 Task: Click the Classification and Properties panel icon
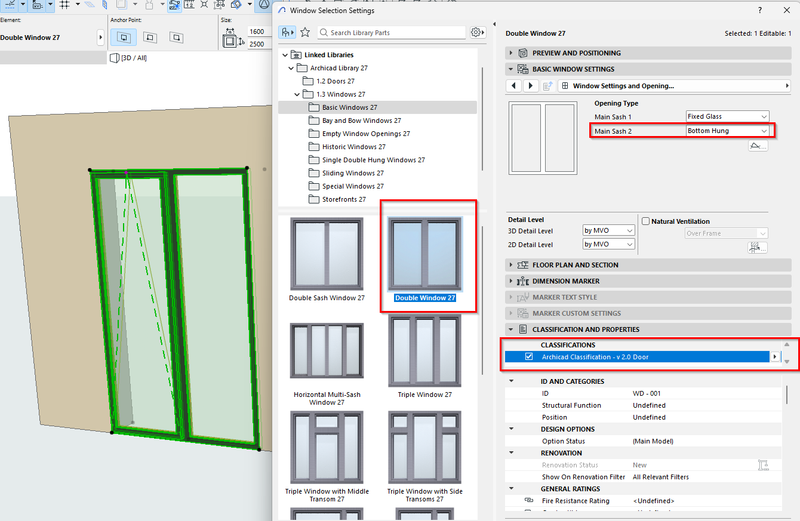(x=523, y=329)
